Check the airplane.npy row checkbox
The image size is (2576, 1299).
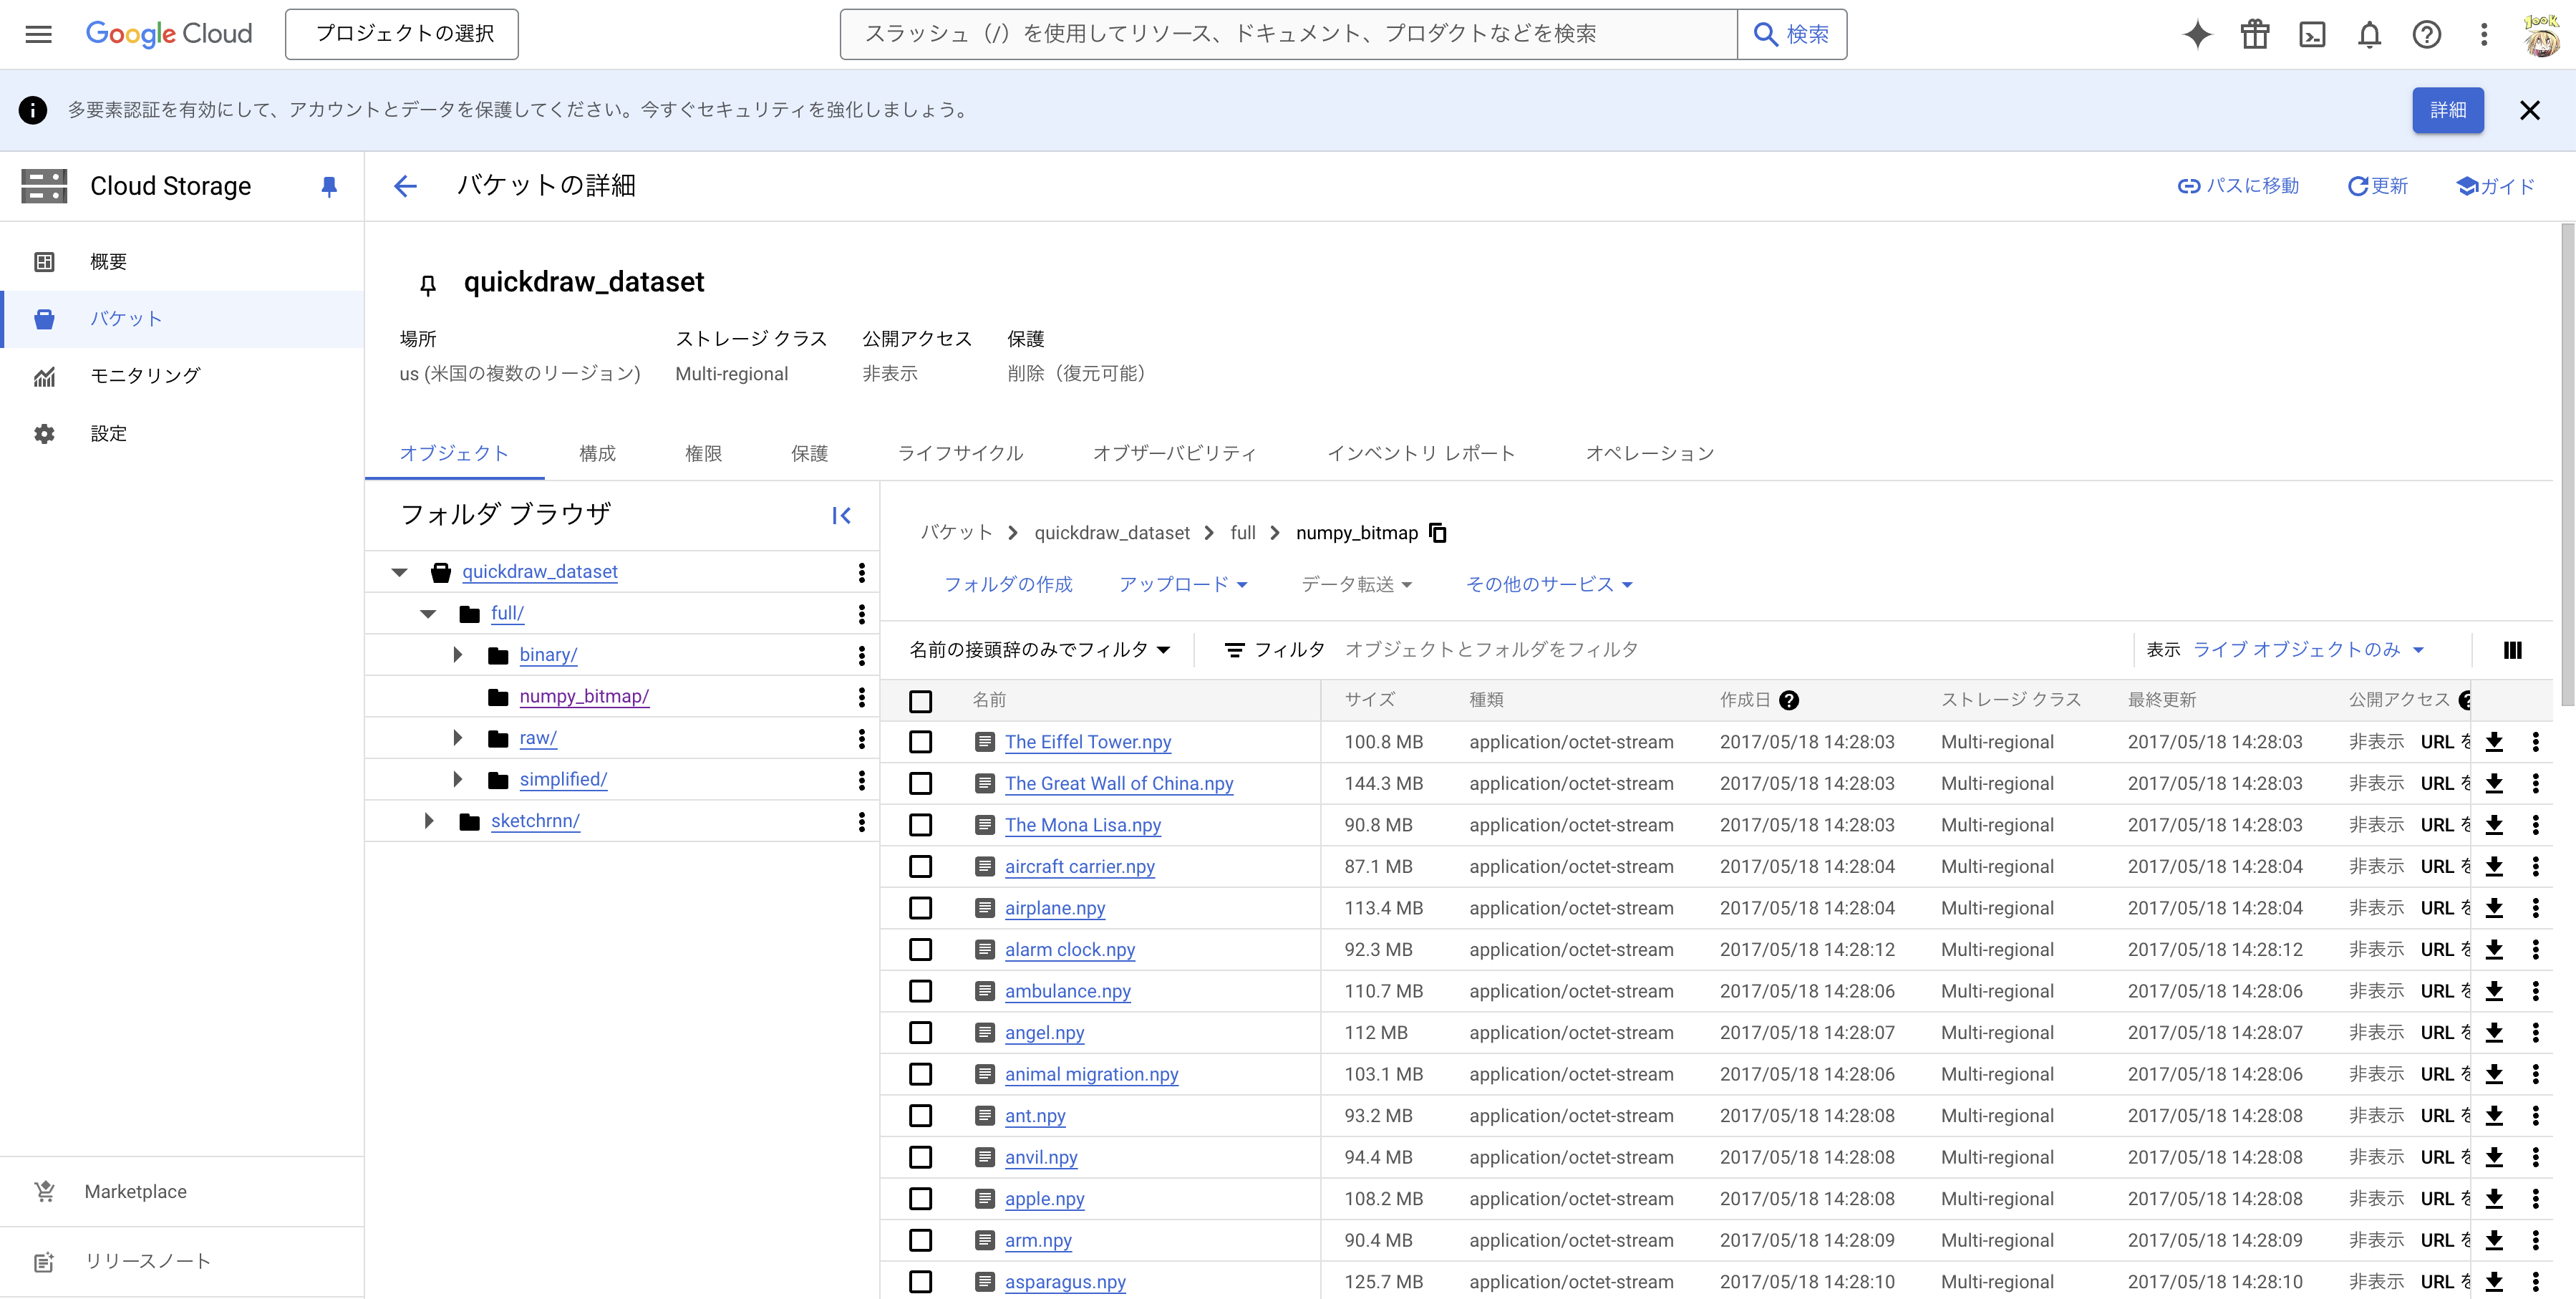click(x=921, y=908)
